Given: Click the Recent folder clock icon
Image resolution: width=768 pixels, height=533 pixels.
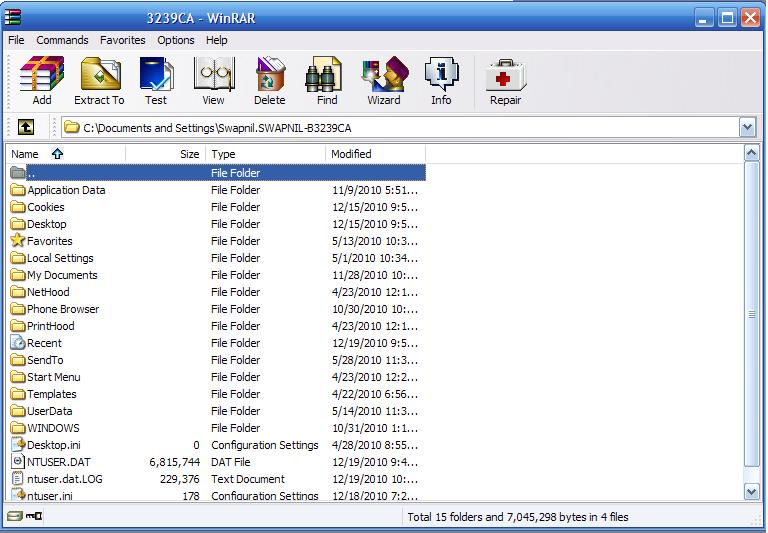Looking at the screenshot, I should point(18,342).
